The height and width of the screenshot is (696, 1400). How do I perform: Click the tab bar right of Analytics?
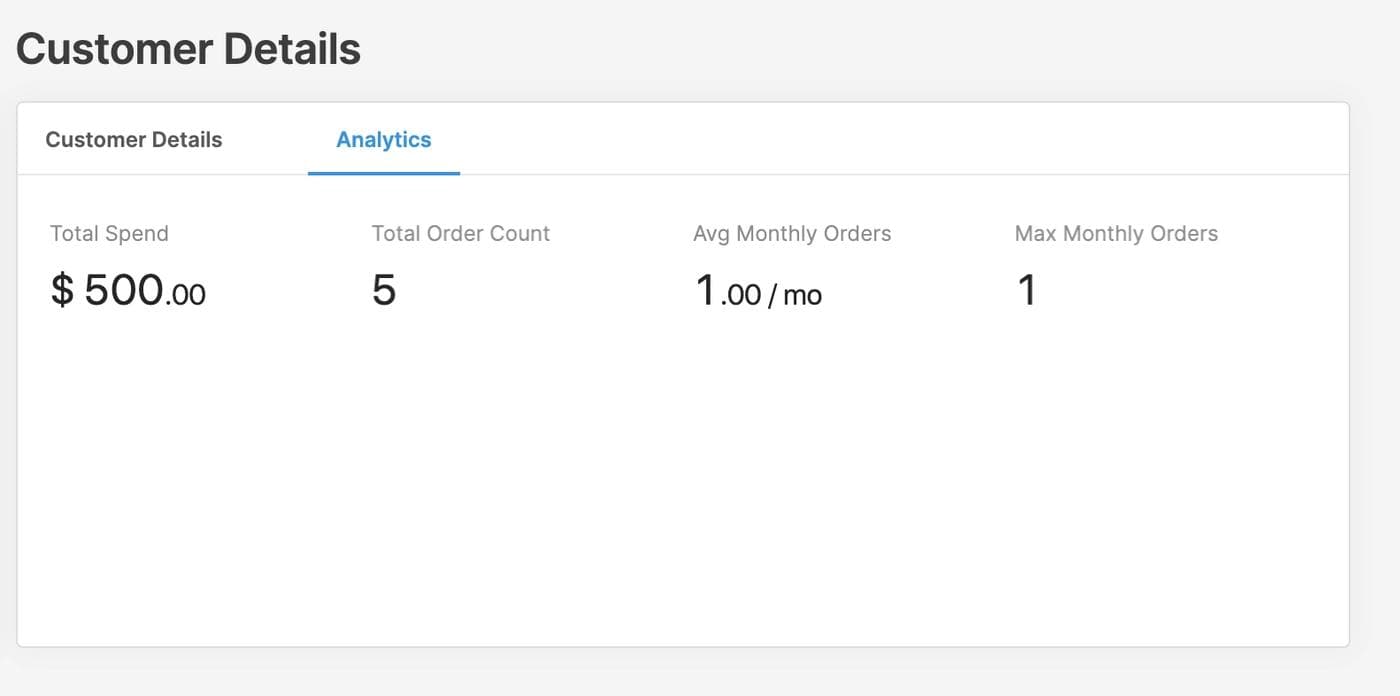click(900, 140)
